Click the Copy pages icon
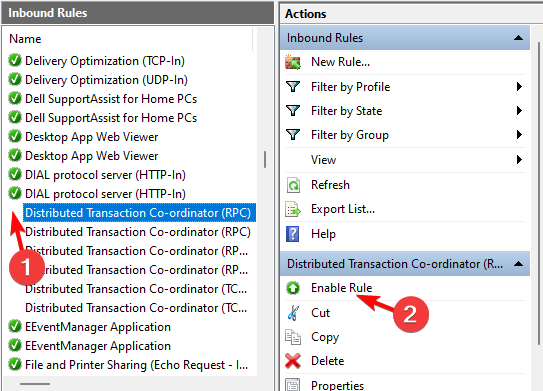The height and width of the screenshot is (391, 543). point(293,337)
